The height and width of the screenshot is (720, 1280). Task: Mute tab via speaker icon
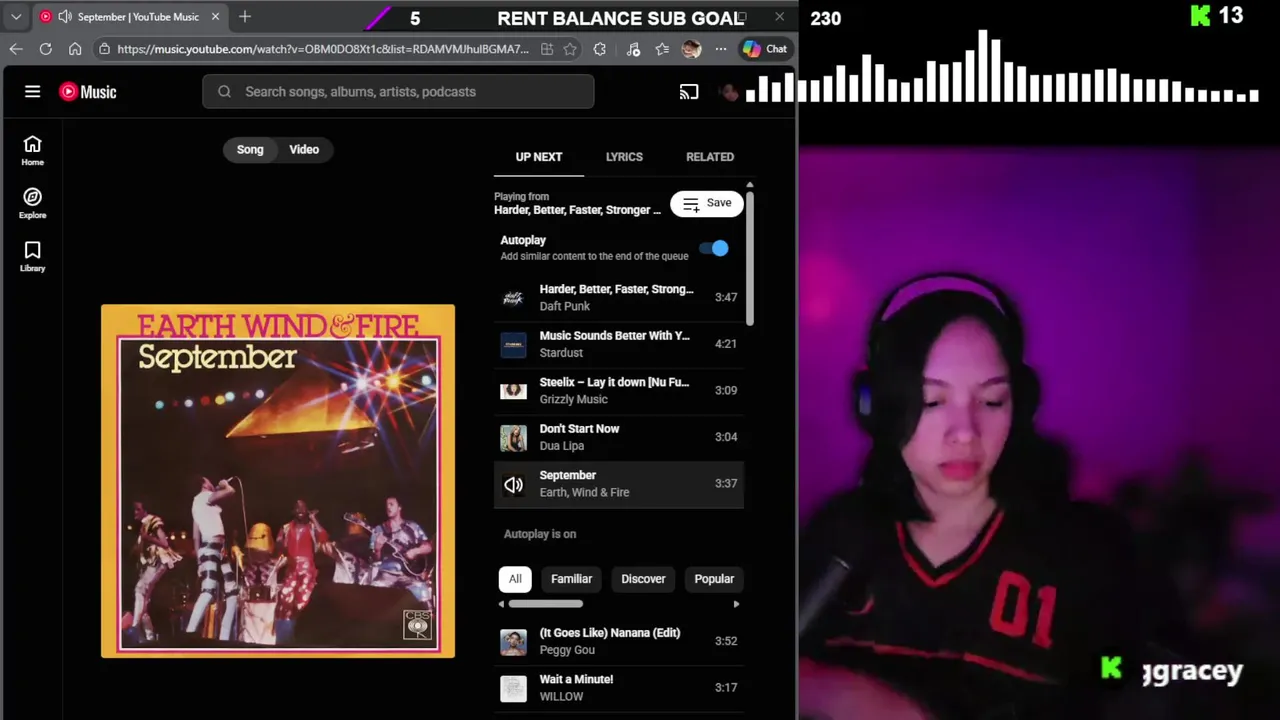pyautogui.click(x=65, y=17)
